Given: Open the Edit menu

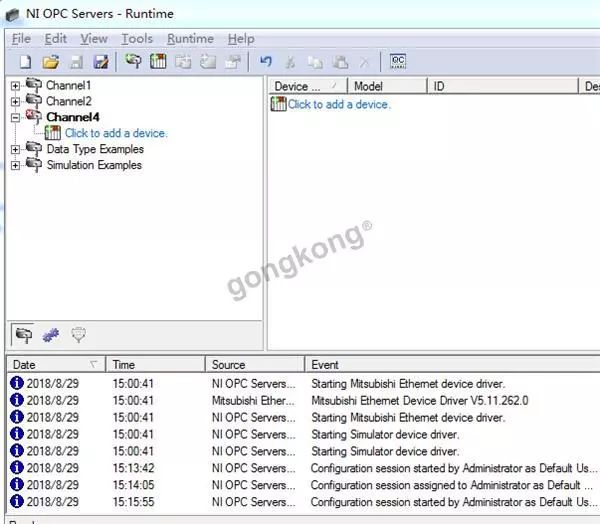Looking at the screenshot, I should (x=55, y=39).
